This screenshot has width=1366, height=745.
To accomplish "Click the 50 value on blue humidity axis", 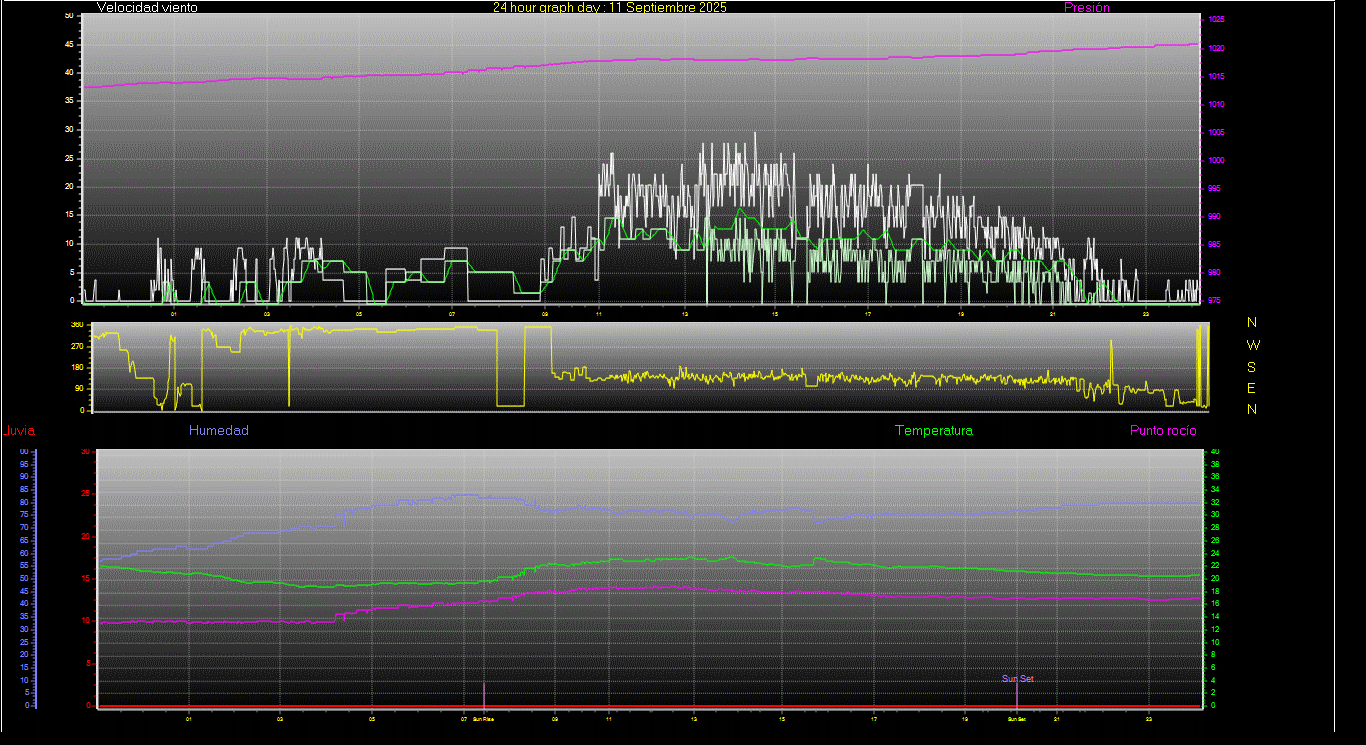I will [x=24, y=579].
